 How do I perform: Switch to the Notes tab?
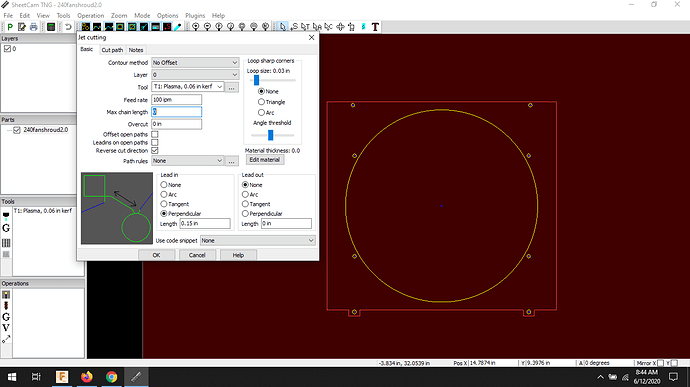pos(136,50)
